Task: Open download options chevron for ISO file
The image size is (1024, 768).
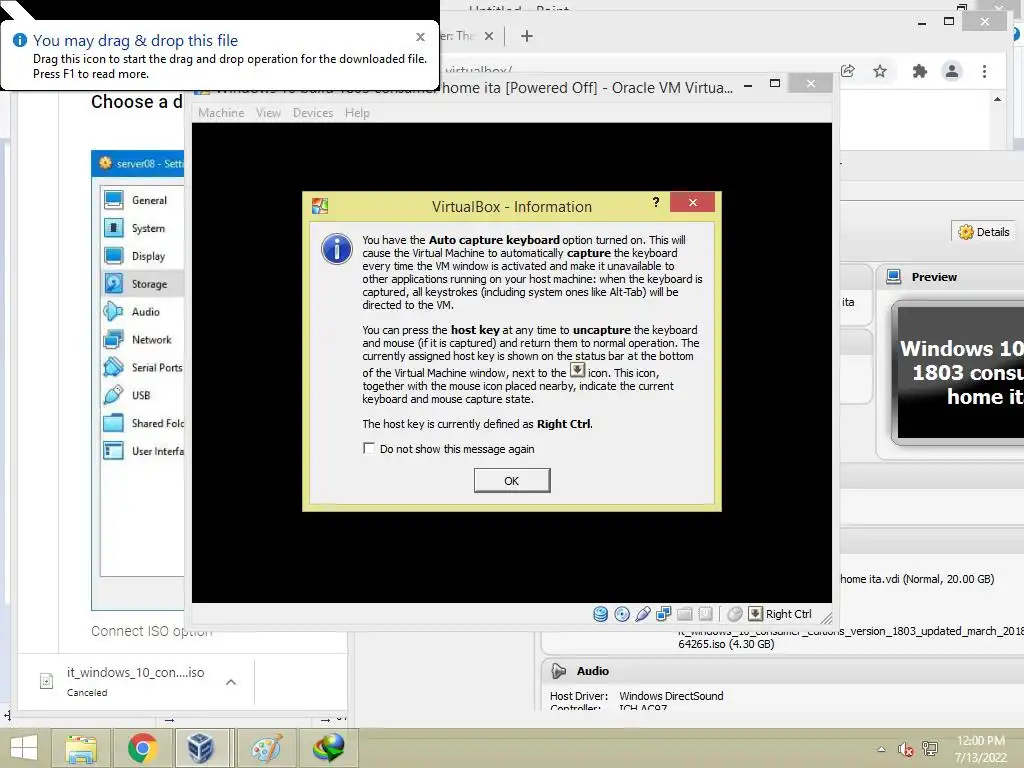Action: [231, 682]
